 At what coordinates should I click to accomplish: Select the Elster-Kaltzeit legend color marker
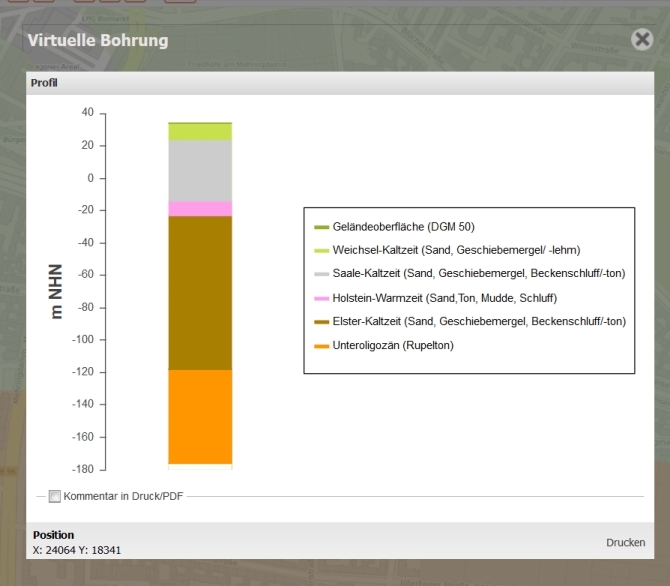[321, 322]
